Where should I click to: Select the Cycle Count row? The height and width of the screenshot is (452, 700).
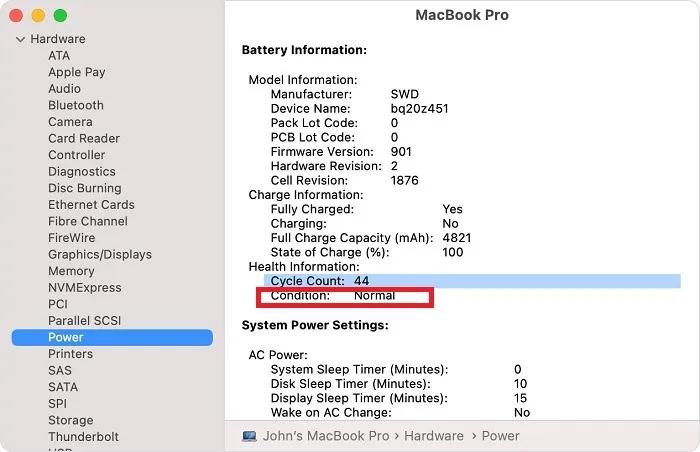(x=470, y=281)
